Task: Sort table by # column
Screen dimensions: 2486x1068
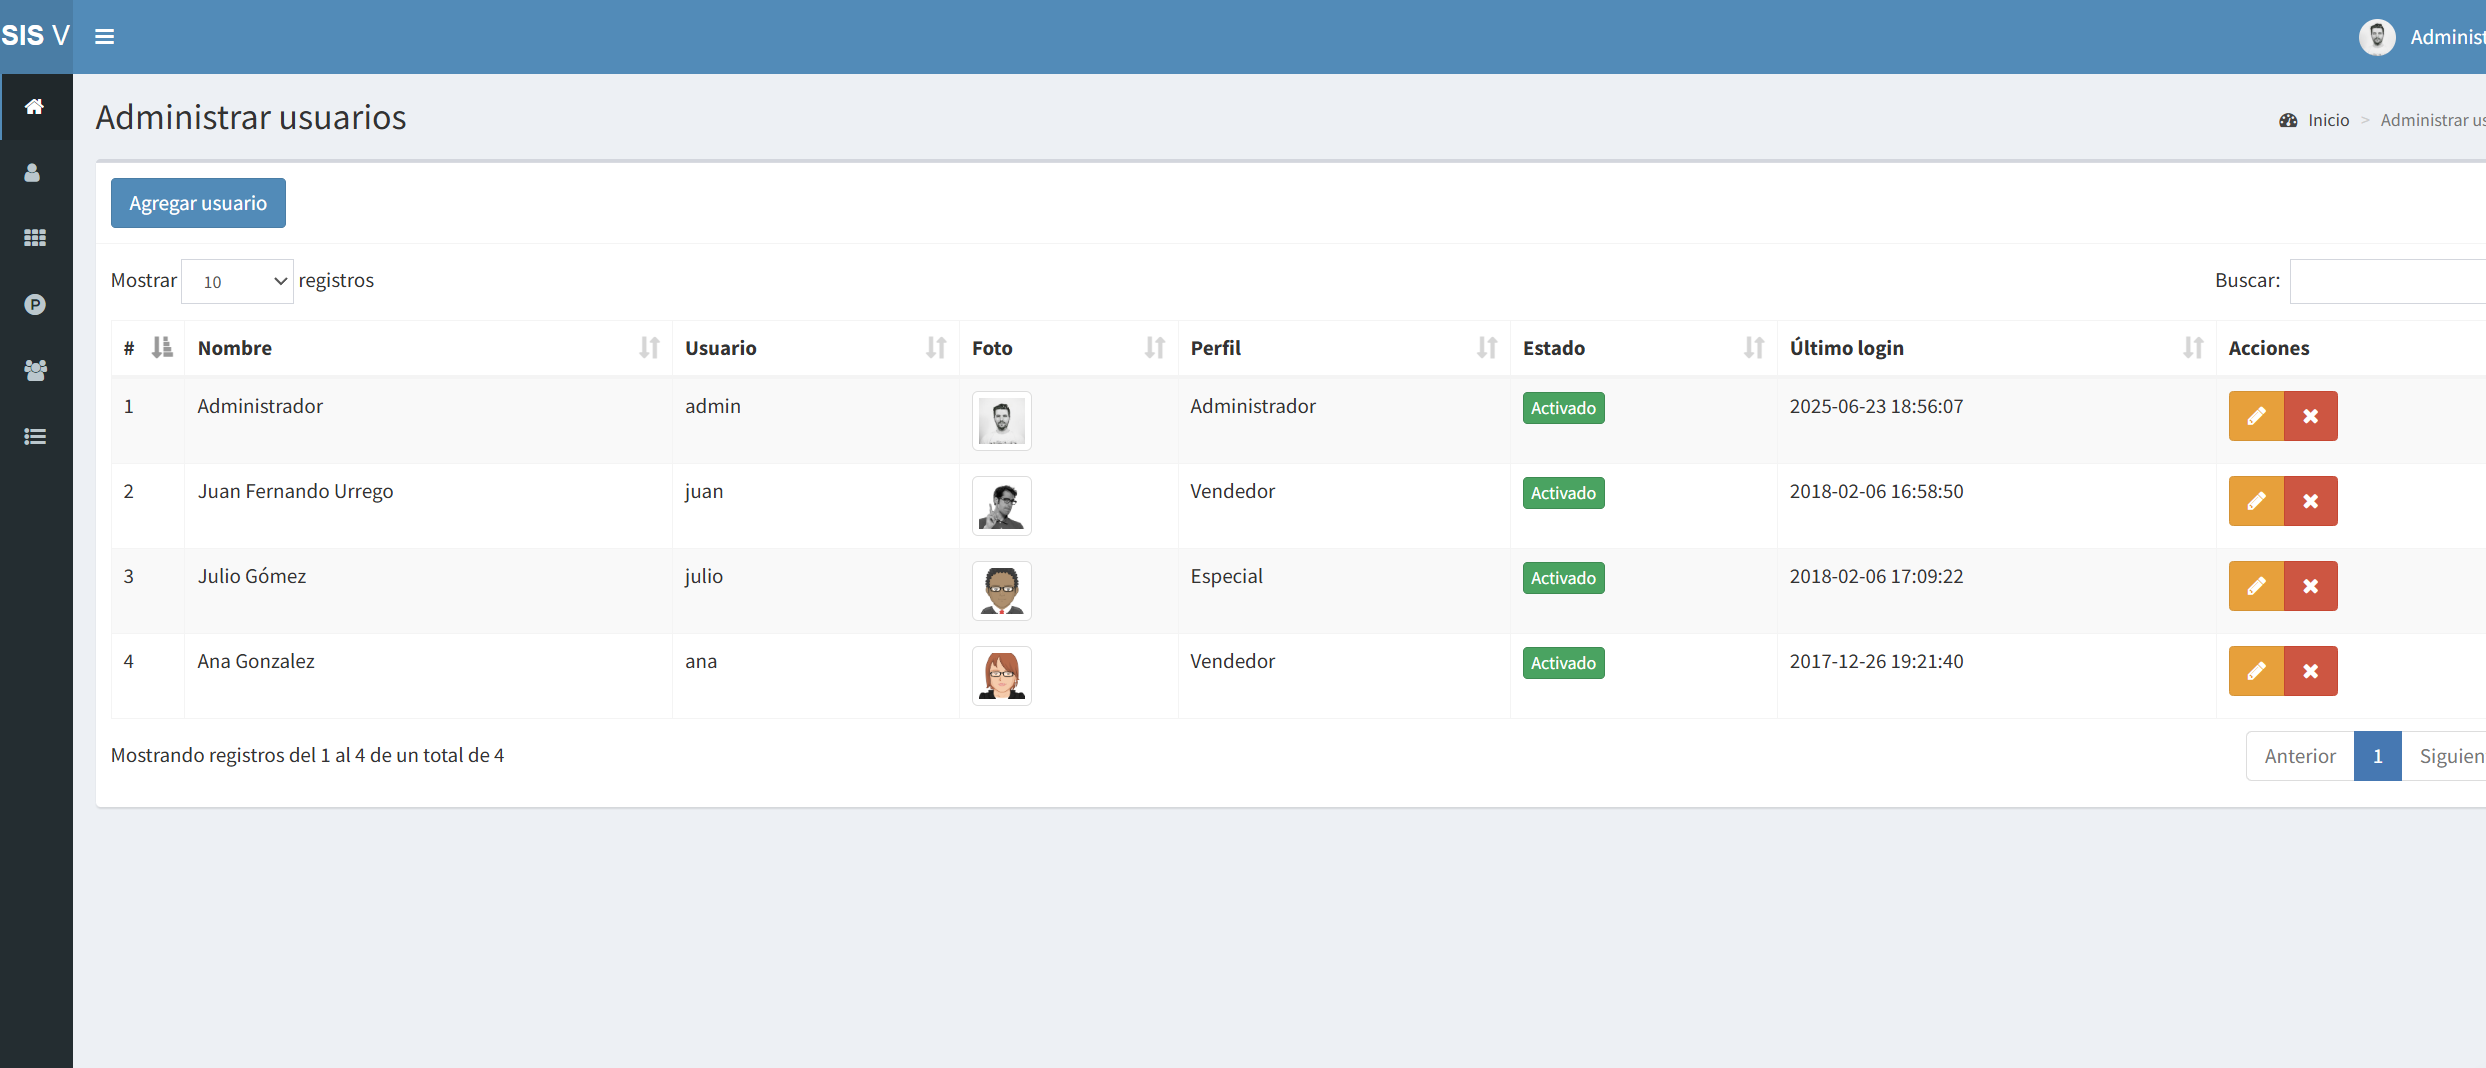Action: pyautogui.click(x=148, y=348)
